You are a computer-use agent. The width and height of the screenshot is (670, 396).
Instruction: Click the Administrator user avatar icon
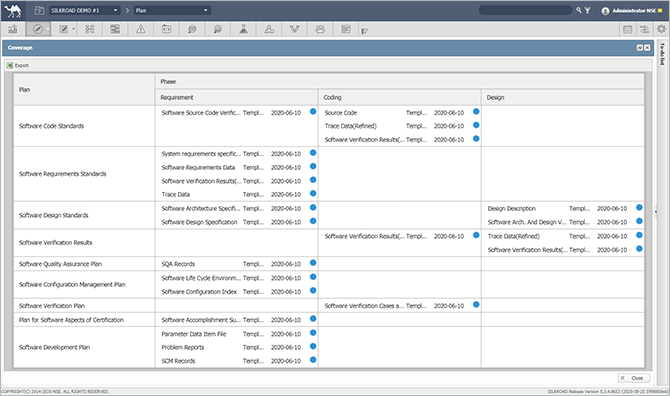(x=605, y=11)
